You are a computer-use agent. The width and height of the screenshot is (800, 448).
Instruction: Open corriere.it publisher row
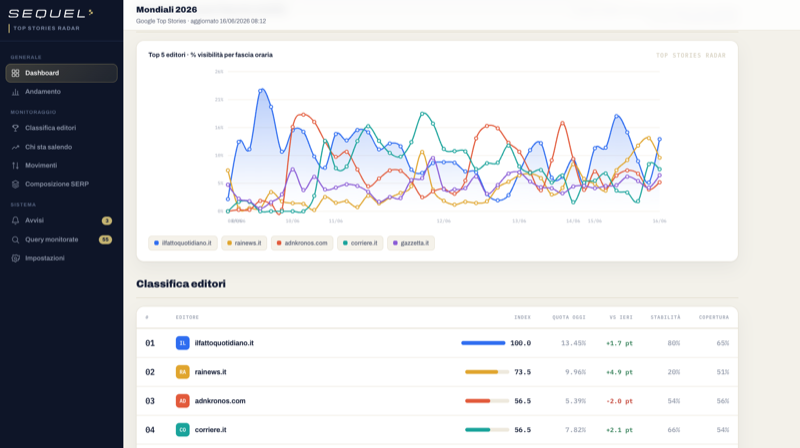click(437, 430)
